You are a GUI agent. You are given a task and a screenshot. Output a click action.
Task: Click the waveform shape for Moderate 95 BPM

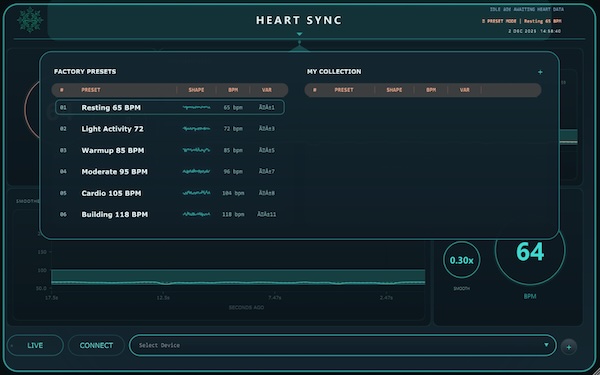click(196, 172)
